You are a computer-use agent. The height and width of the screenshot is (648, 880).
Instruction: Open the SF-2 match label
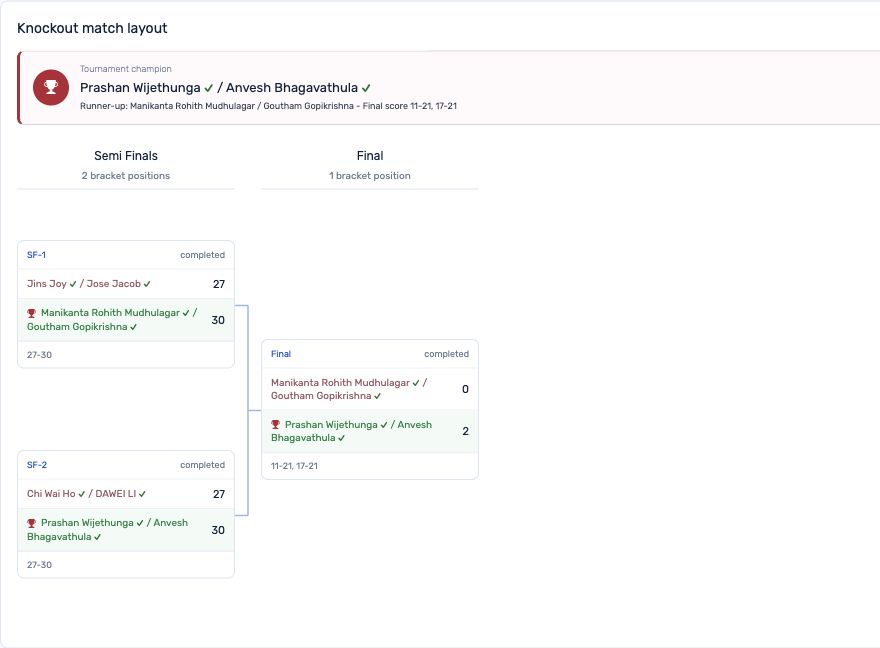(x=37, y=465)
